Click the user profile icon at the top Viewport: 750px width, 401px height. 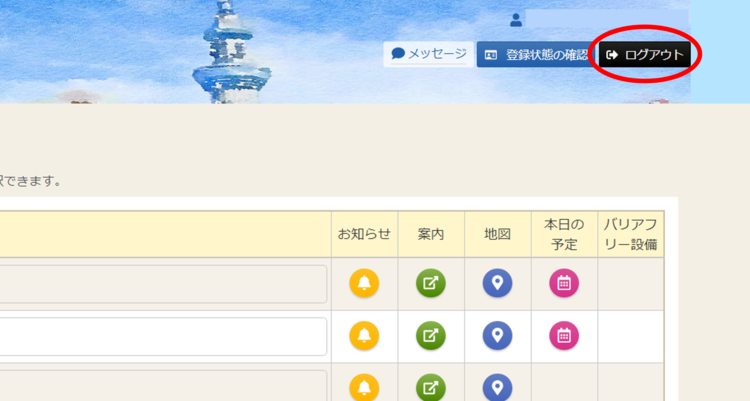[x=516, y=20]
